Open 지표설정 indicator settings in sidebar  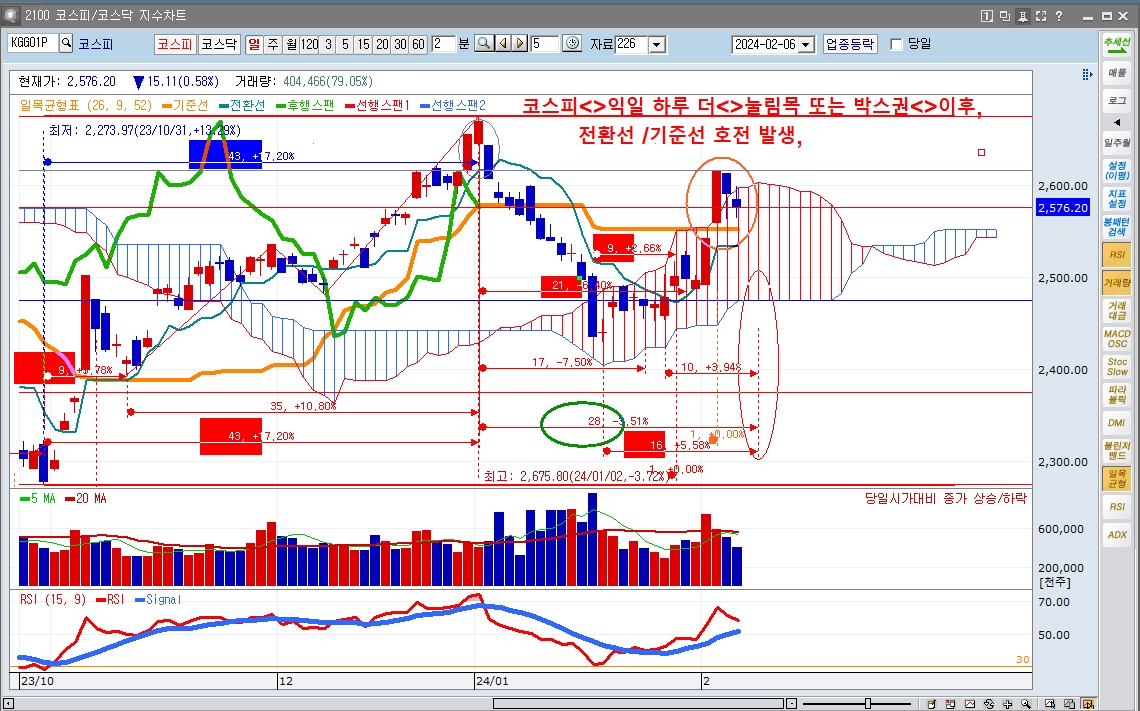coord(1117,198)
